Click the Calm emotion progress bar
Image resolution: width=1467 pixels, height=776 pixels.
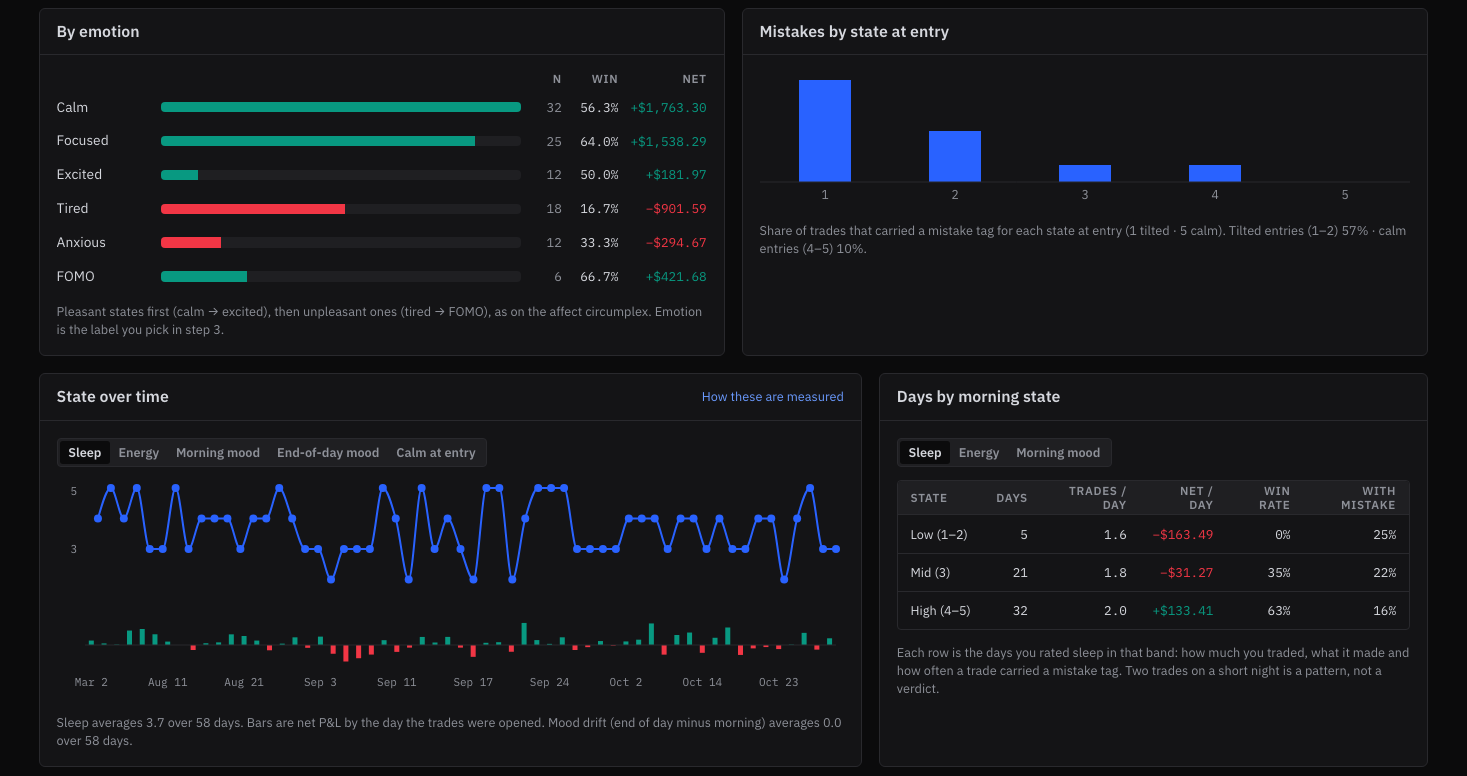tap(341, 107)
